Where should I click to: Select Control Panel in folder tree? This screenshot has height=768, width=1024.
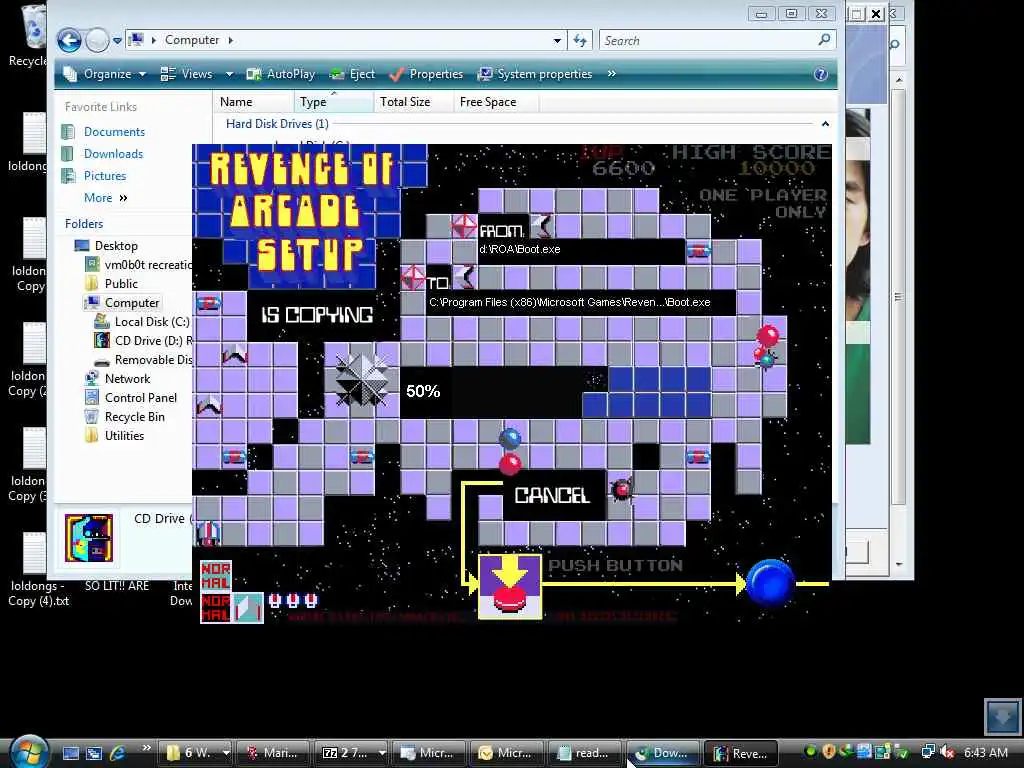[131, 398]
